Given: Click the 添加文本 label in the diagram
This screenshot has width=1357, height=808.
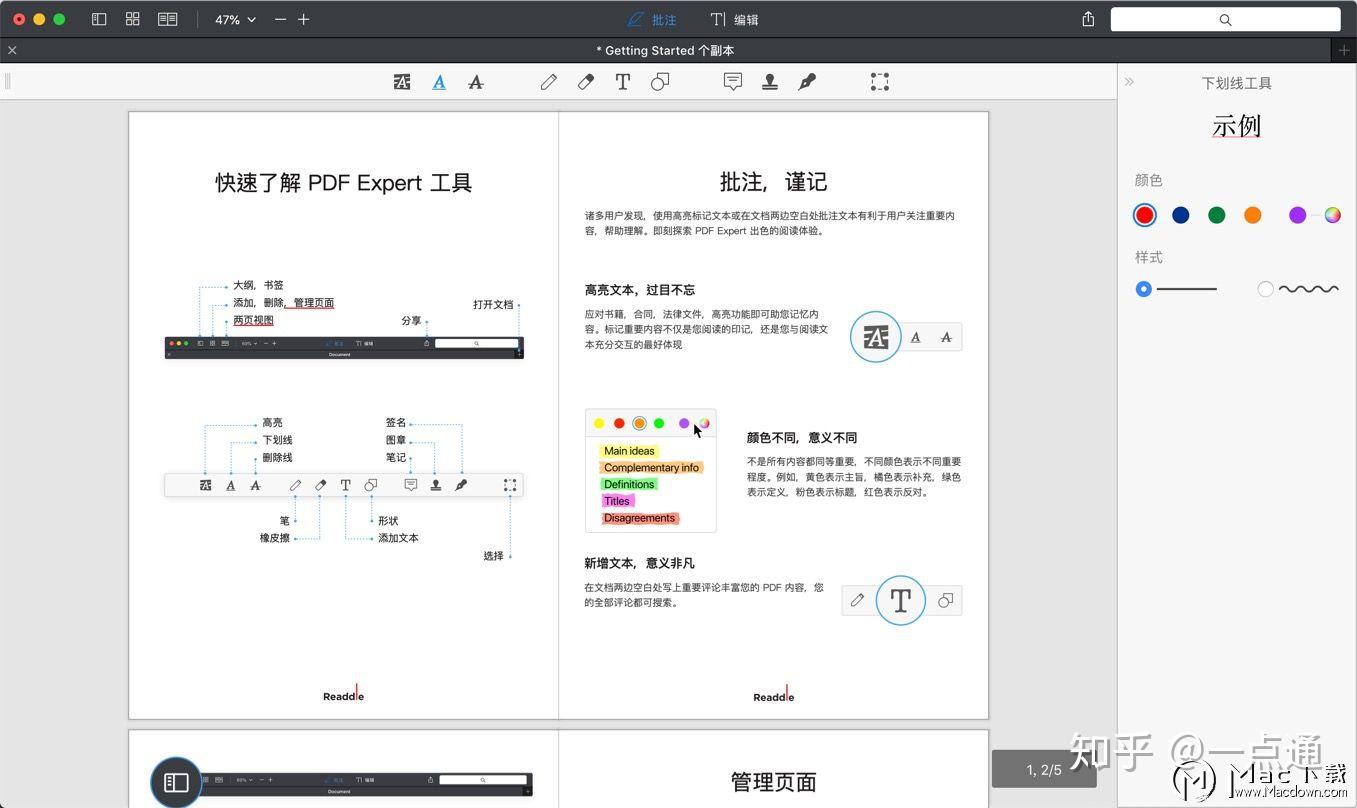Looking at the screenshot, I should (x=398, y=538).
